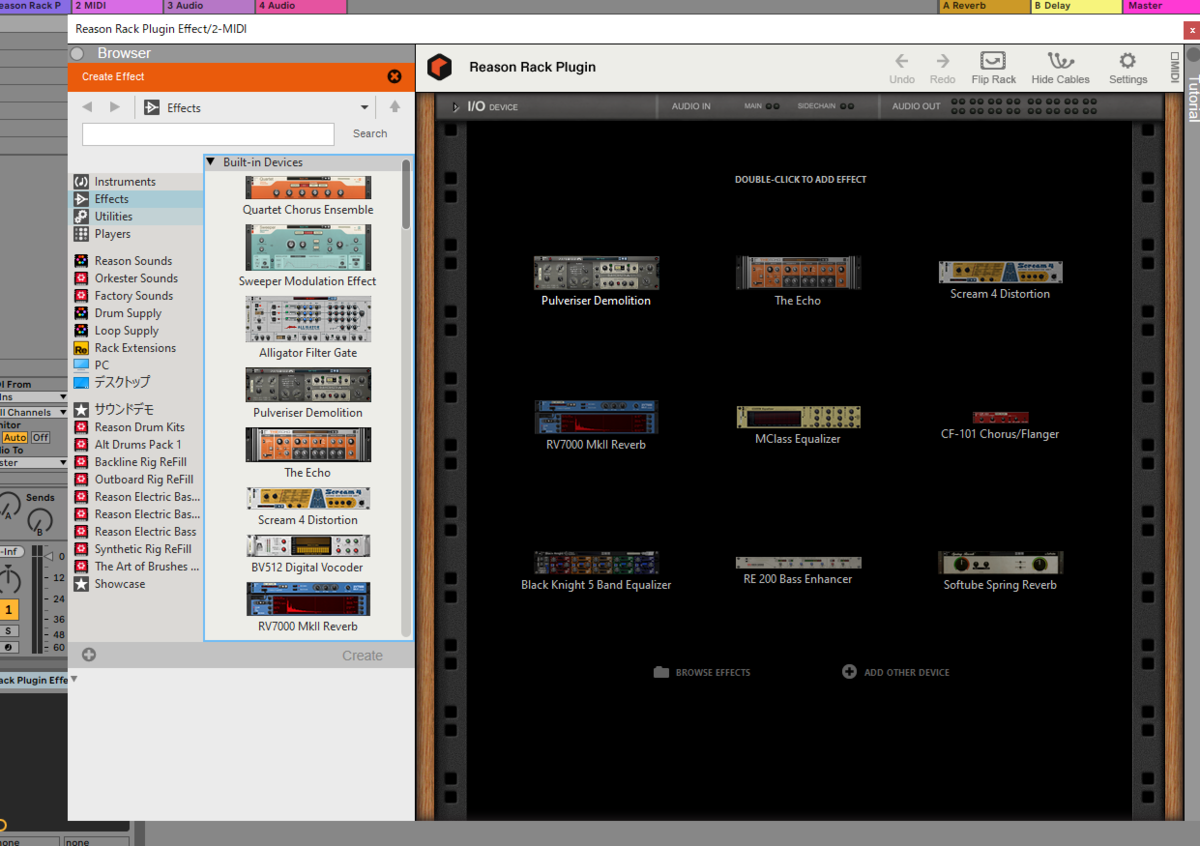Open Reason Rack Plugin Settings gear
The width and height of the screenshot is (1200, 846).
point(1128,61)
